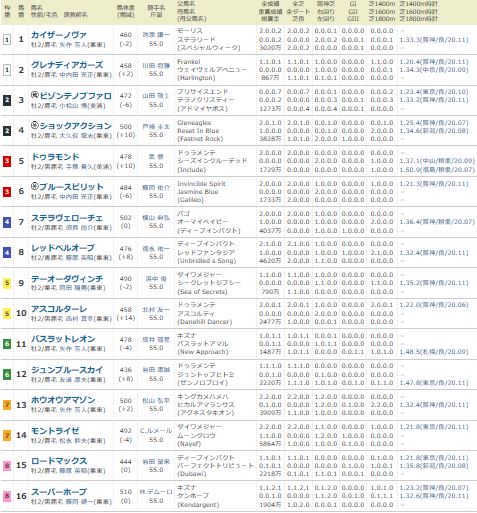Image resolution: width=477 pixels, height=513 pixels.
Task: Click the horse weight column header
Action: tap(126, 11)
